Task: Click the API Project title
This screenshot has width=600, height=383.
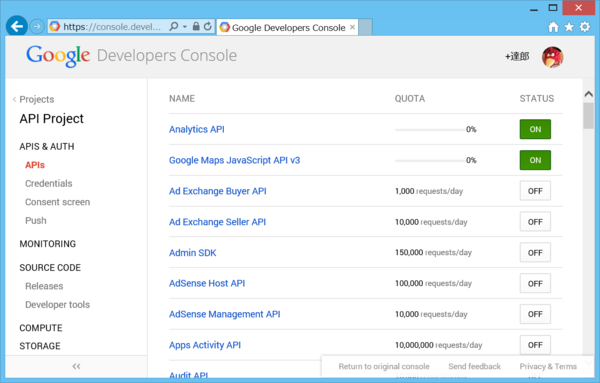Action: [52, 119]
